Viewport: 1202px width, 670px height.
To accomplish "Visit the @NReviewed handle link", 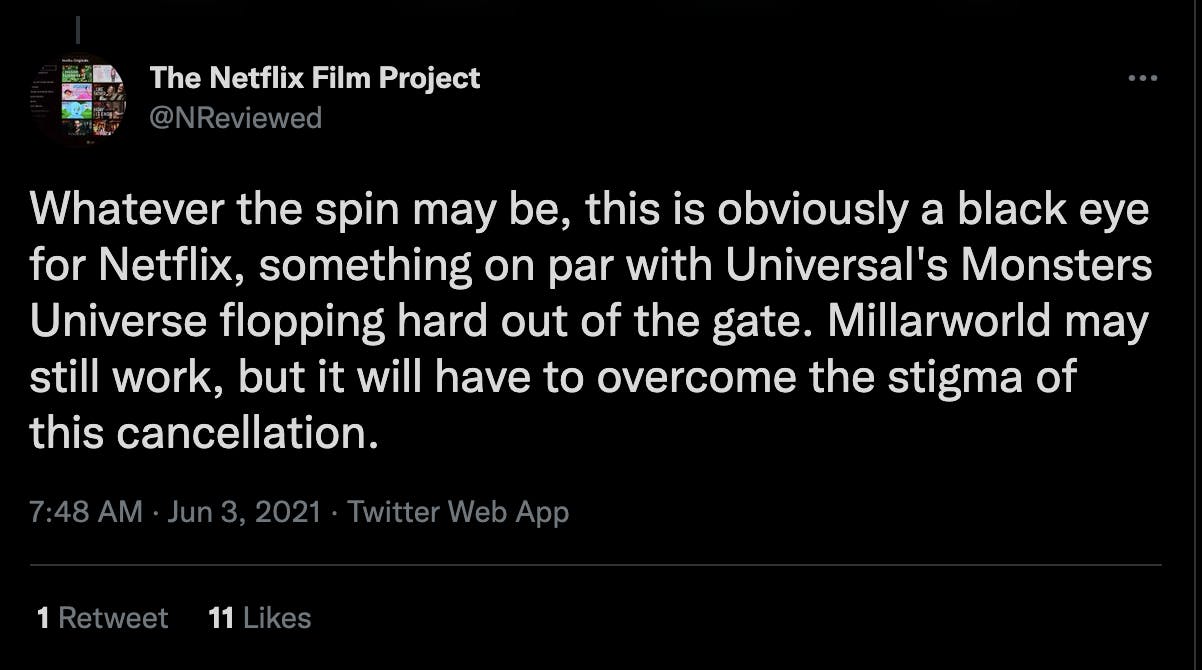I will tap(235, 118).
